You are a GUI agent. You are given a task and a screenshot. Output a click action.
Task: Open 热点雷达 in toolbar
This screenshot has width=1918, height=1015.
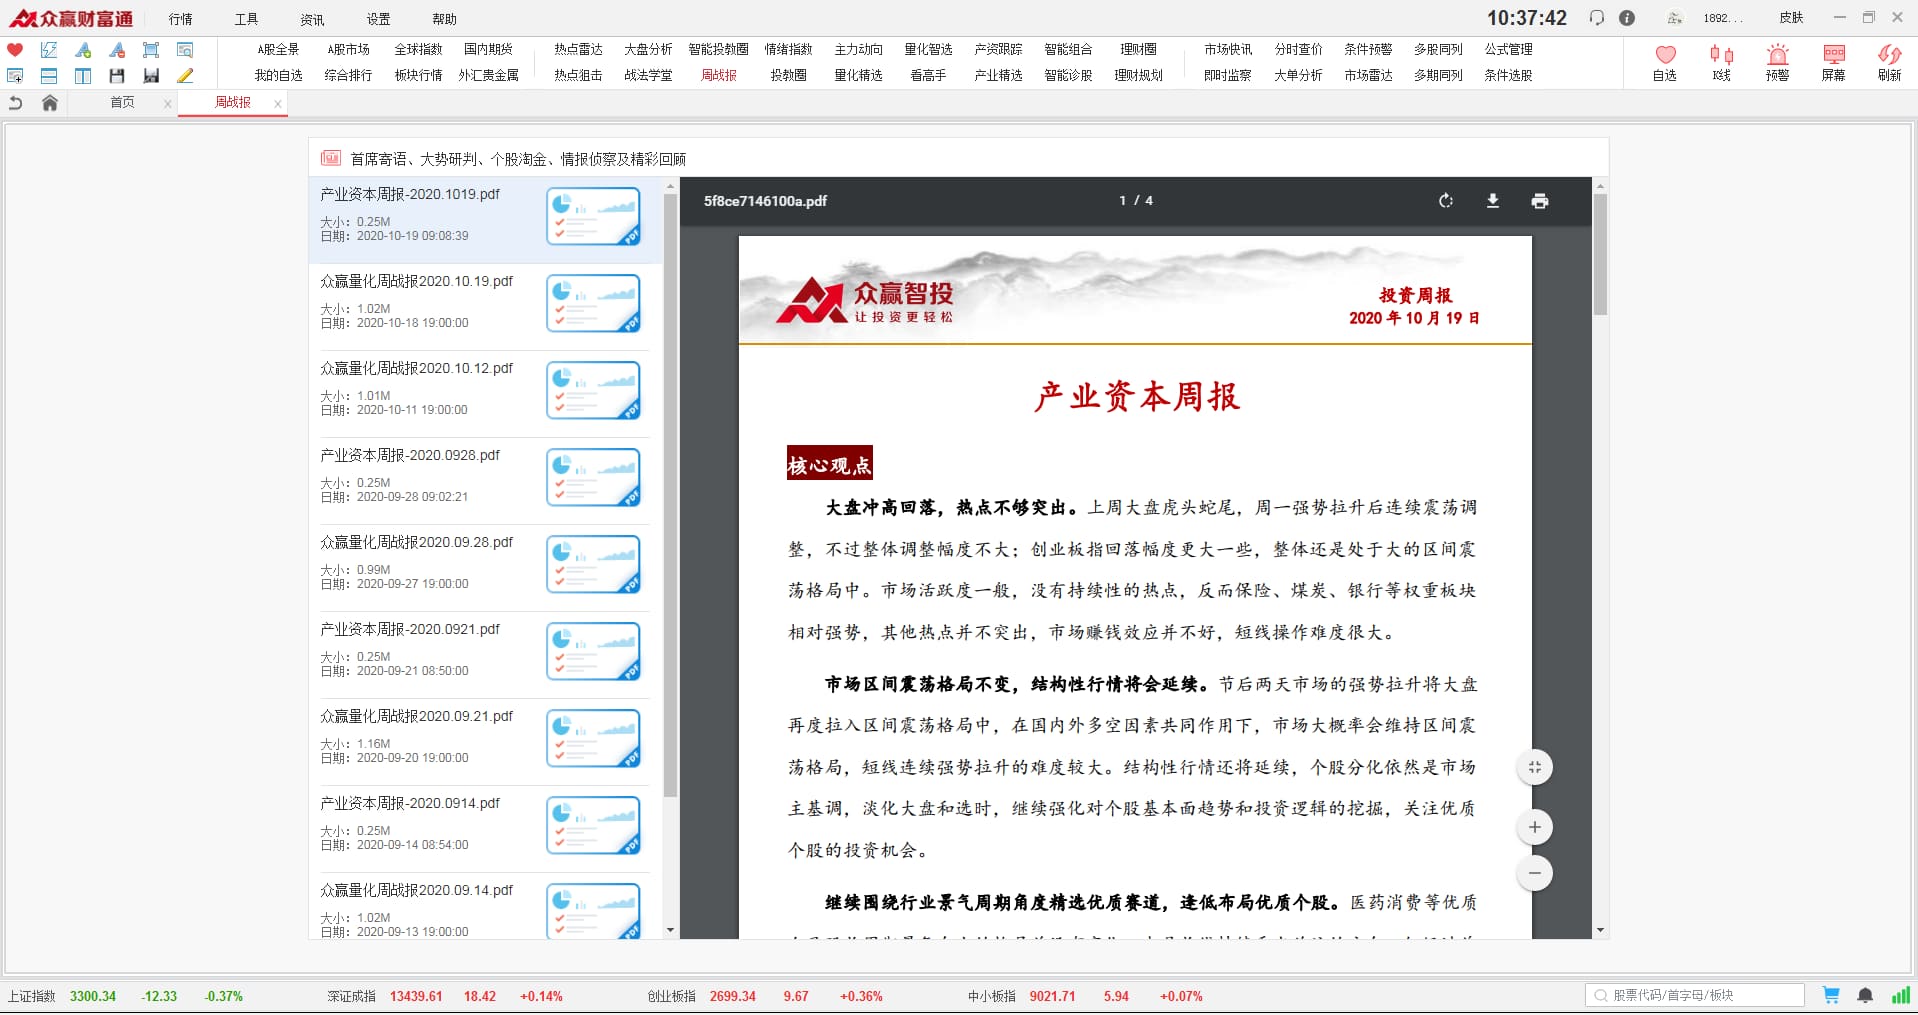point(578,50)
